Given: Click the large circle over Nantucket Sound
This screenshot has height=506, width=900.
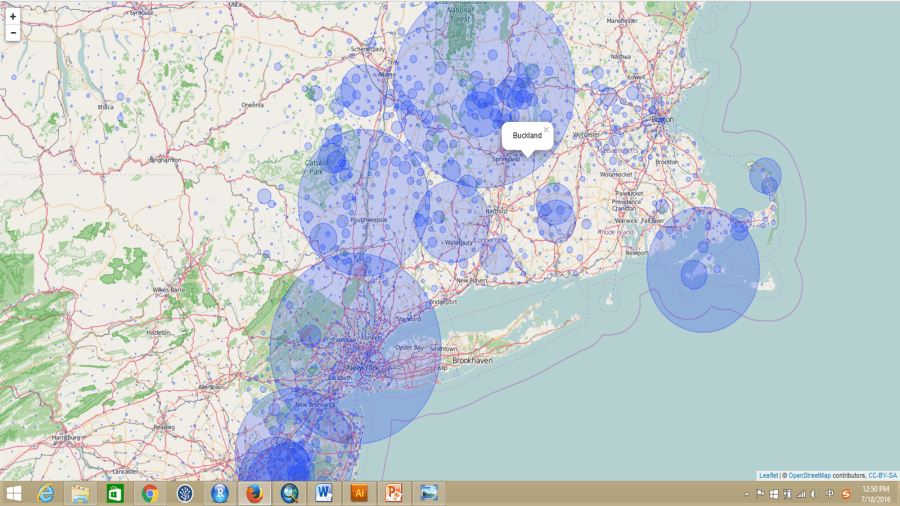Looking at the screenshot, I should (715, 285).
